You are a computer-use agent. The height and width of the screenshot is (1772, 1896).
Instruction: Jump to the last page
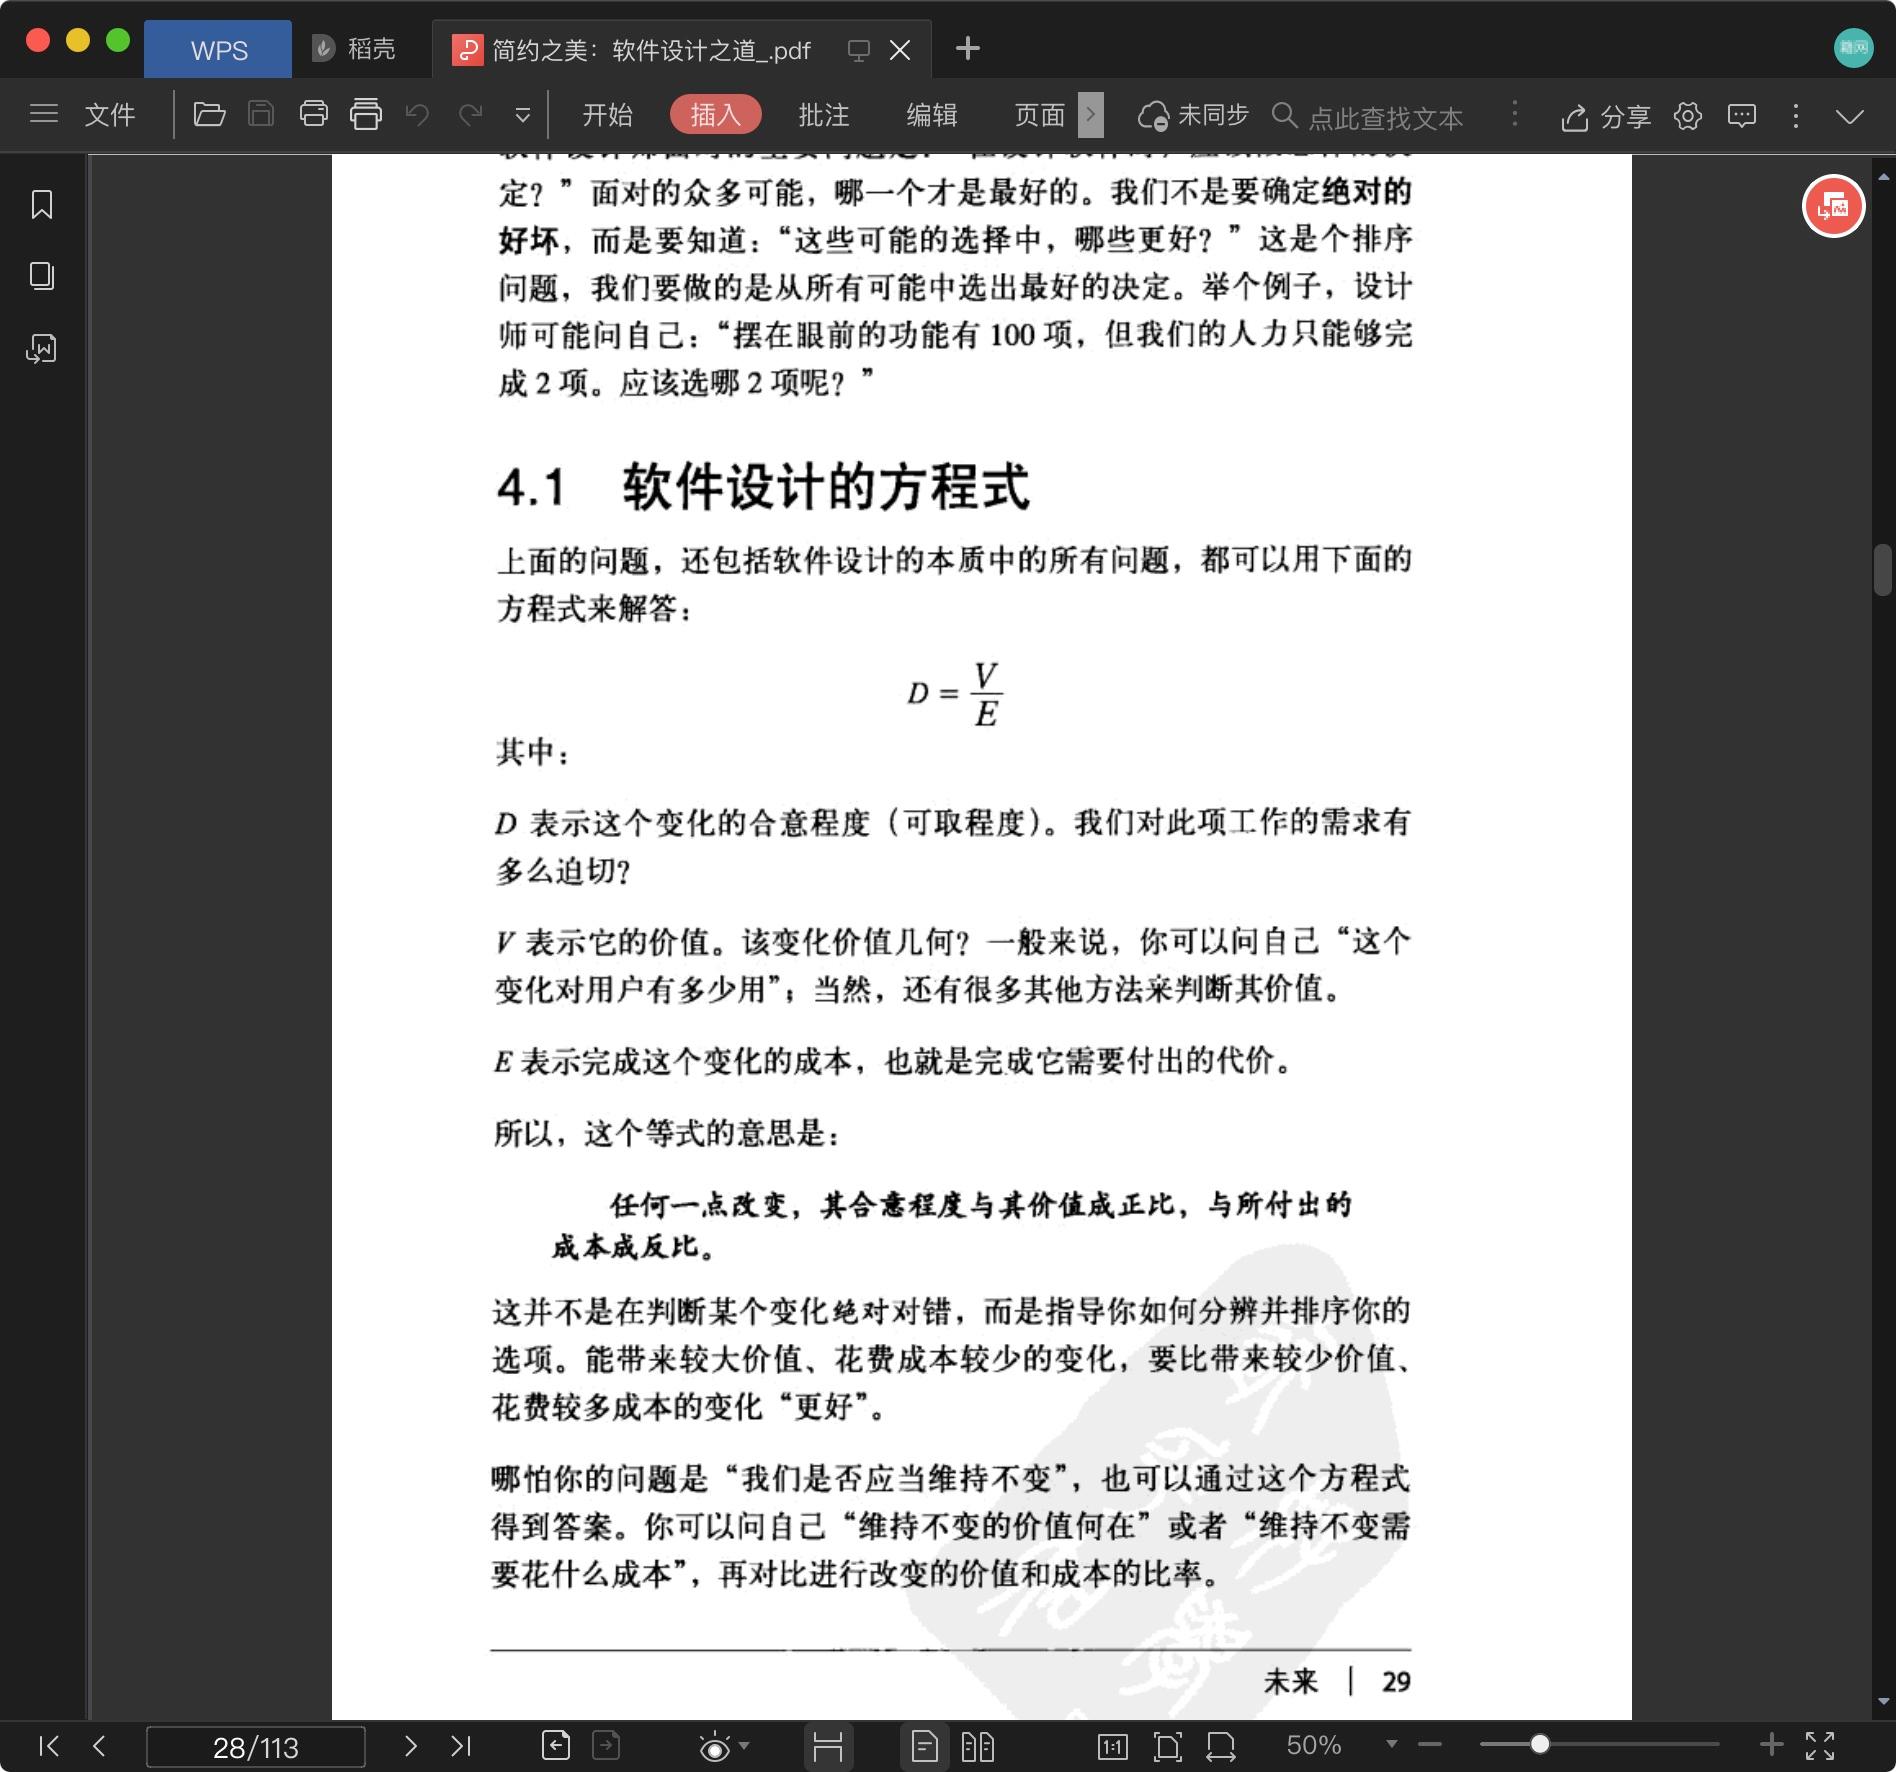point(461,1746)
